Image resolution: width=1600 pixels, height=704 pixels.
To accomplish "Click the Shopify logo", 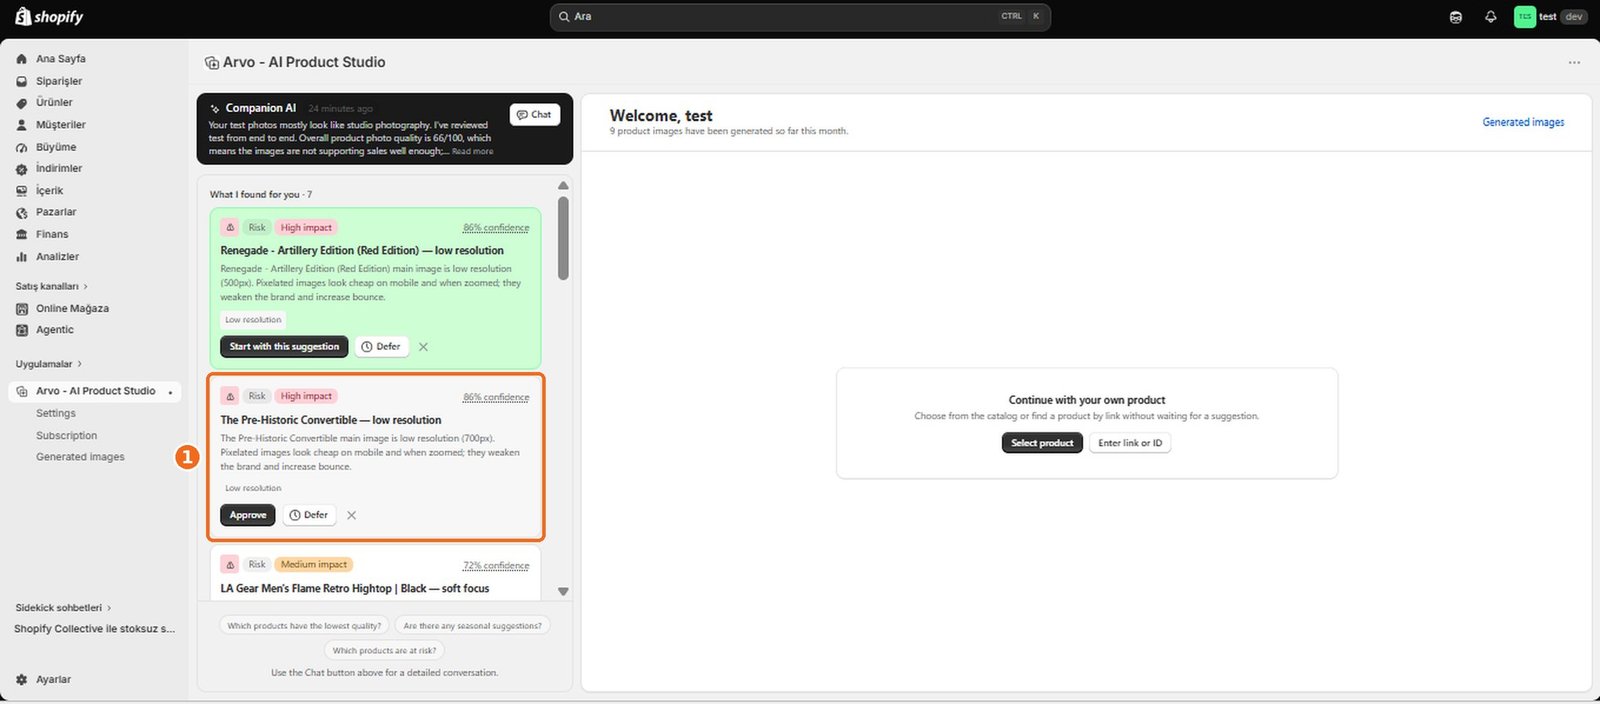I will (x=49, y=16).
